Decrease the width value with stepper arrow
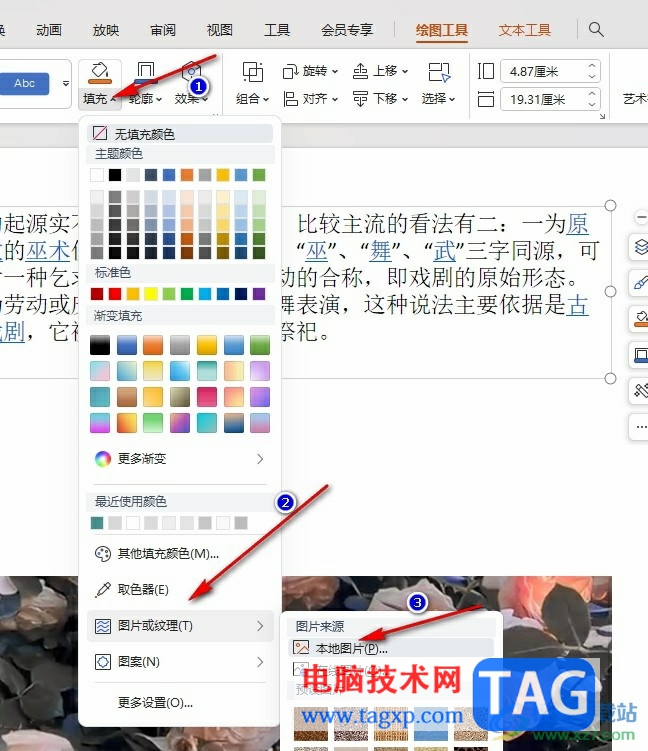Image resolution: width=648 pixels, height=751 pixels. [592, 105]
